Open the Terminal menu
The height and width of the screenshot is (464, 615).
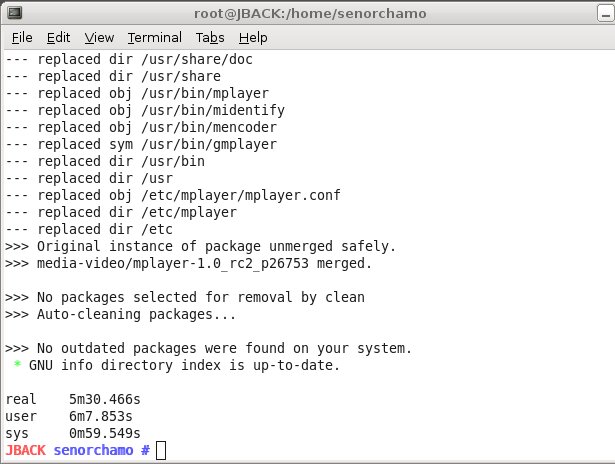tap(155, 38)
